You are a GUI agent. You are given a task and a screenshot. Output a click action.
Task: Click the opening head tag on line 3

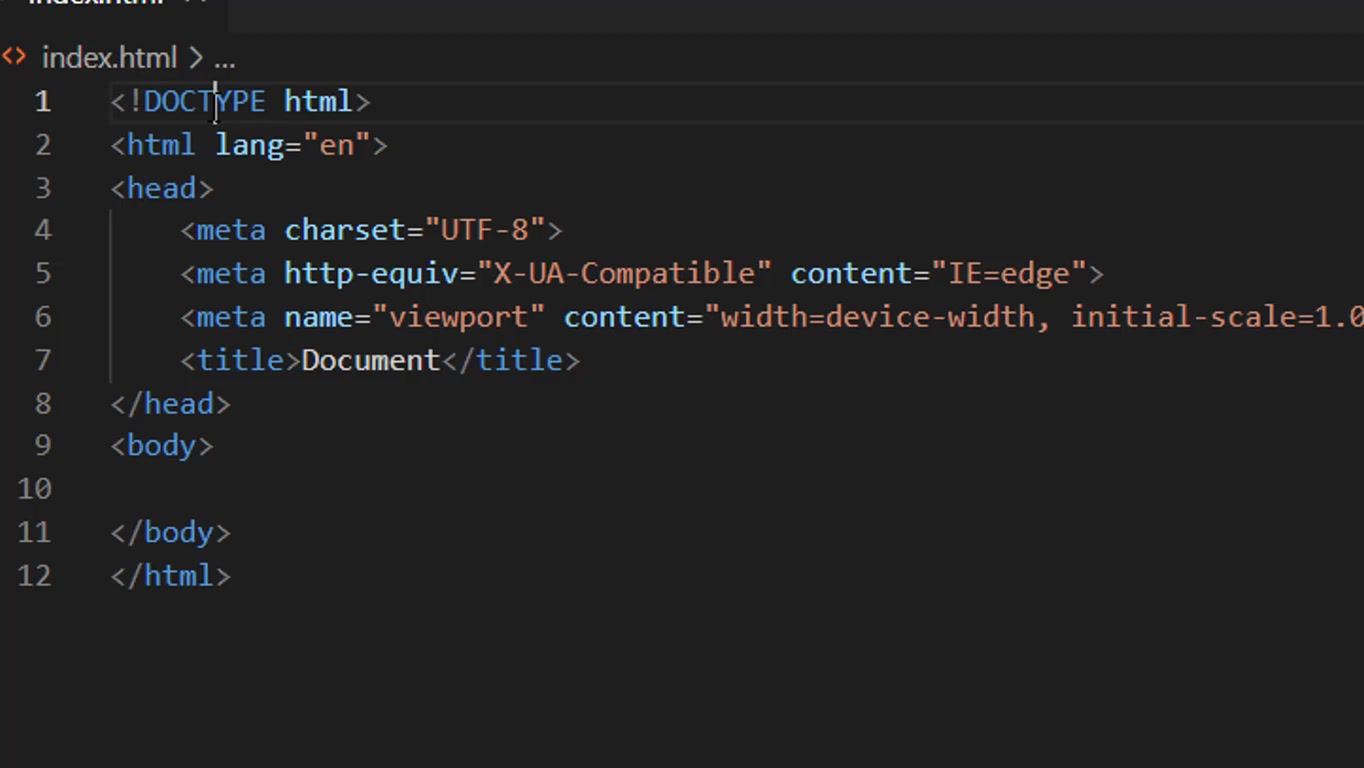[161, 188]
